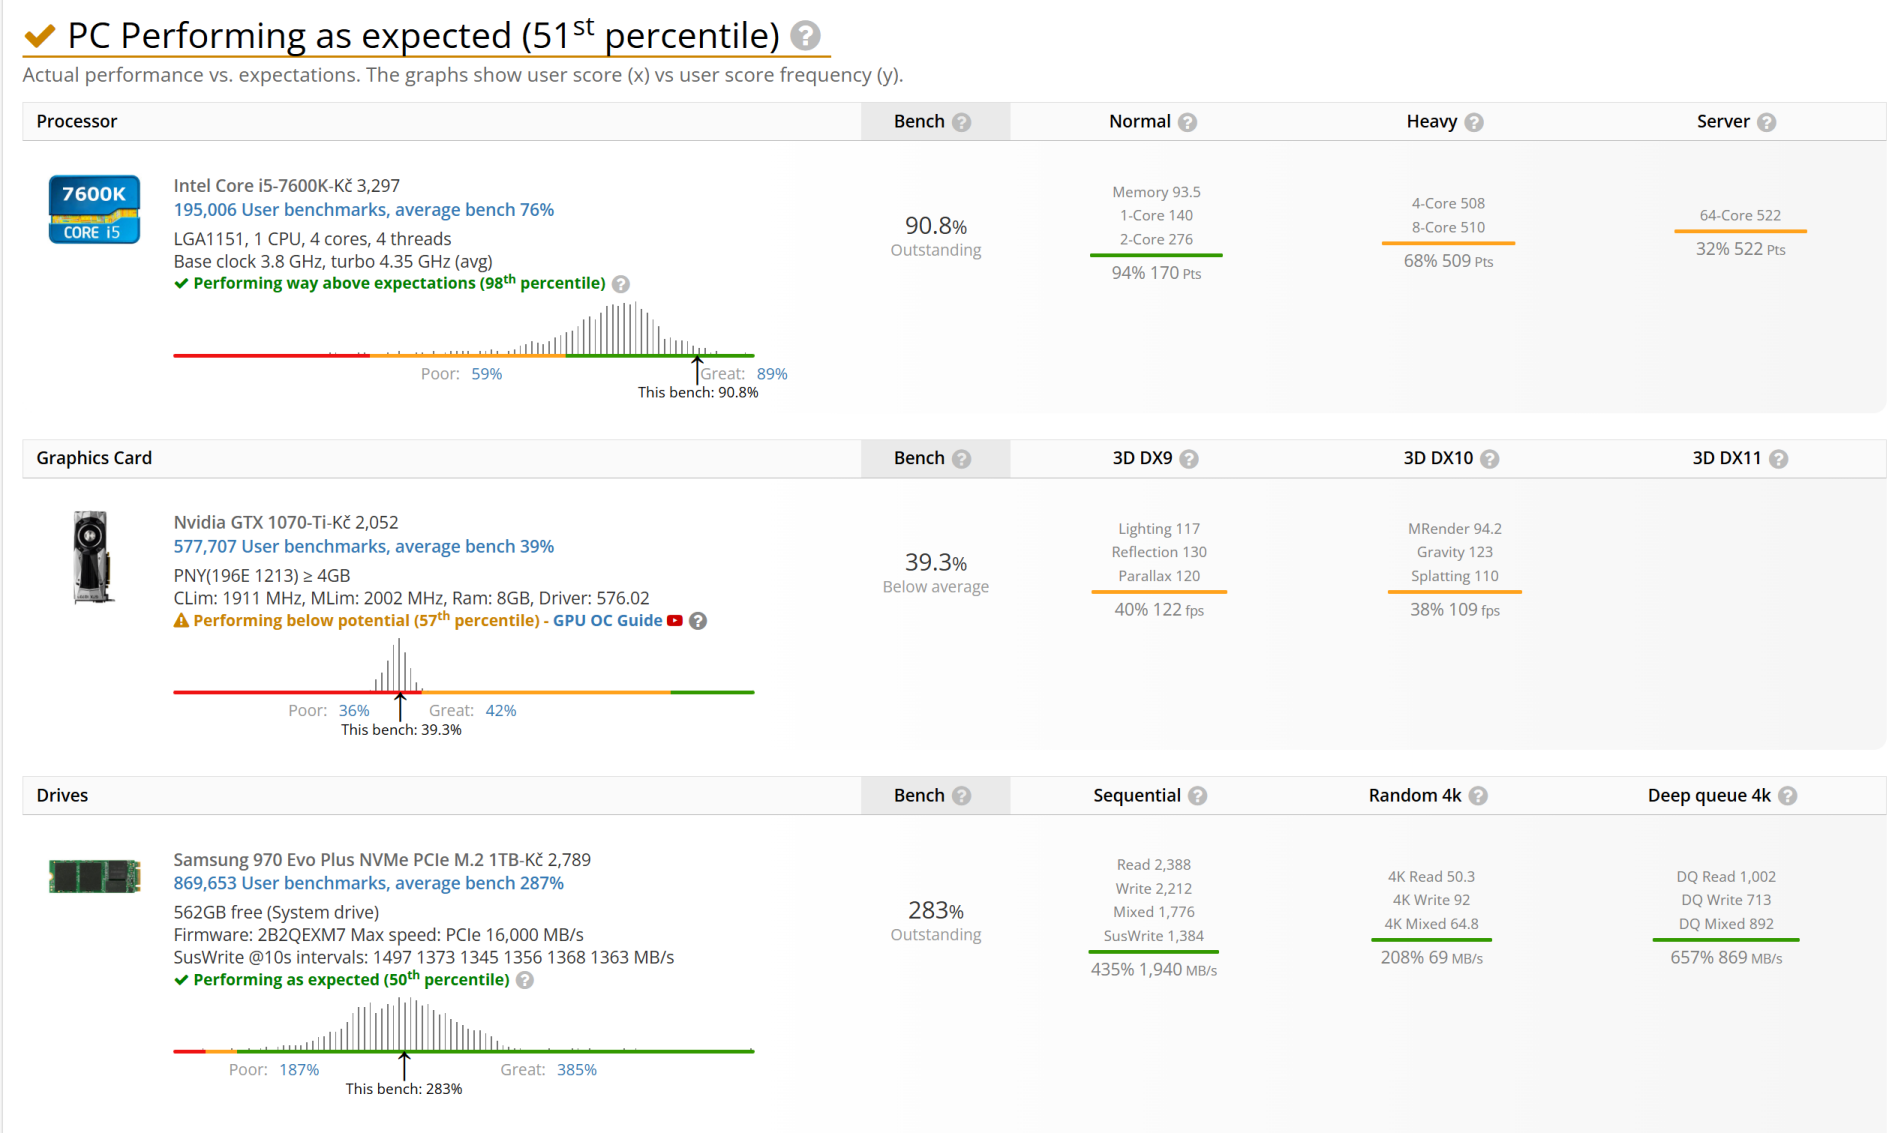Viewport: 1889px width, 1133px height.
Task: Click the drive Poor 187% value
Action: coord(299,1070)
